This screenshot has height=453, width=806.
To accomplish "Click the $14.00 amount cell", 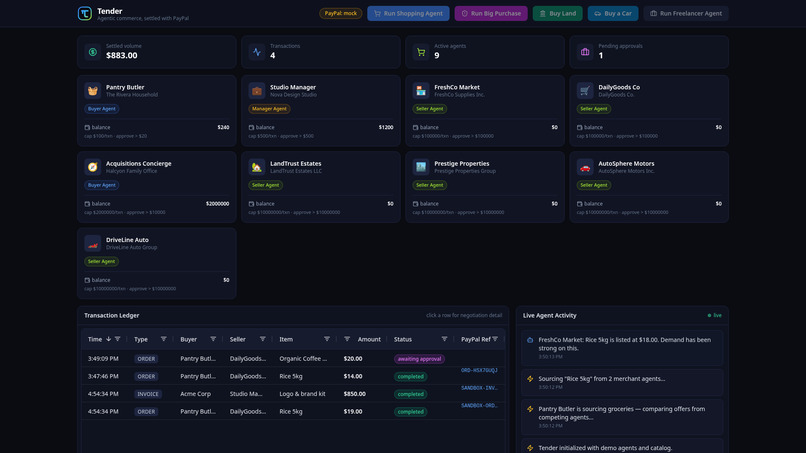I will click(353, 376).
